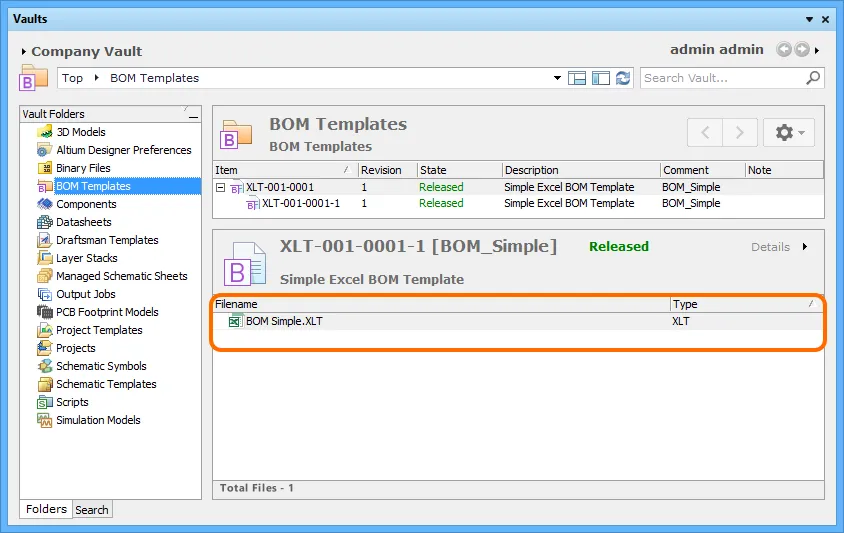
Task: Go to previous item with left chevron
Action: point(705,132)
